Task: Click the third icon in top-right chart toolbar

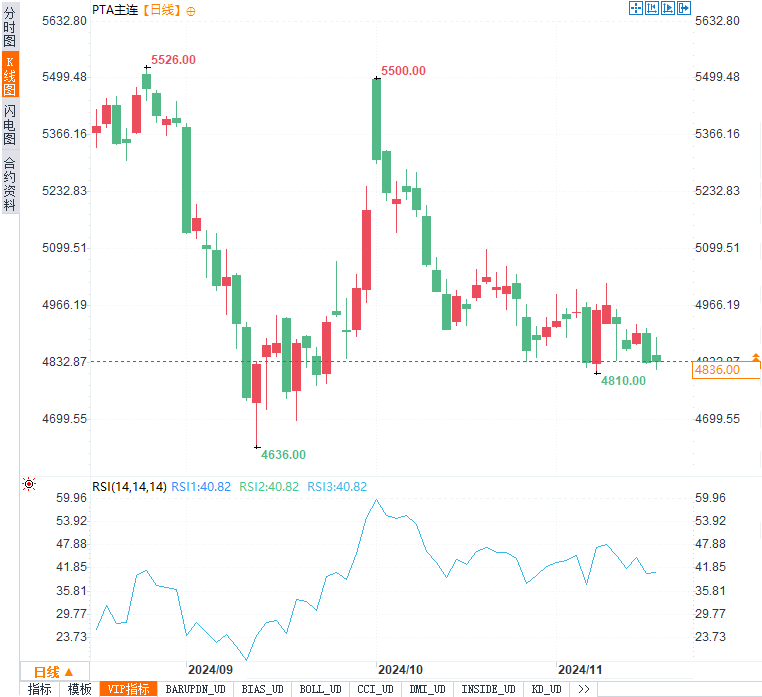Action: 667,9
